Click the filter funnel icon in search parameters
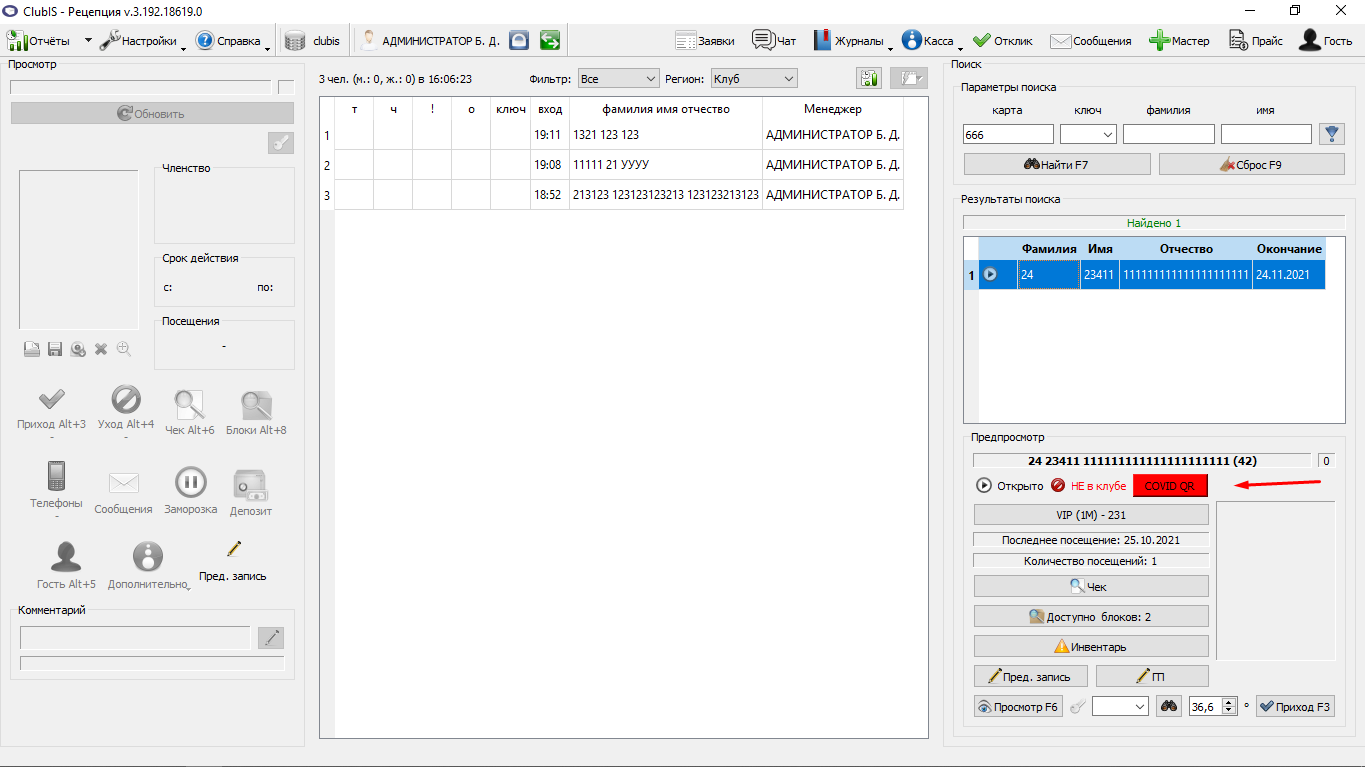 tap(1331, 133)
